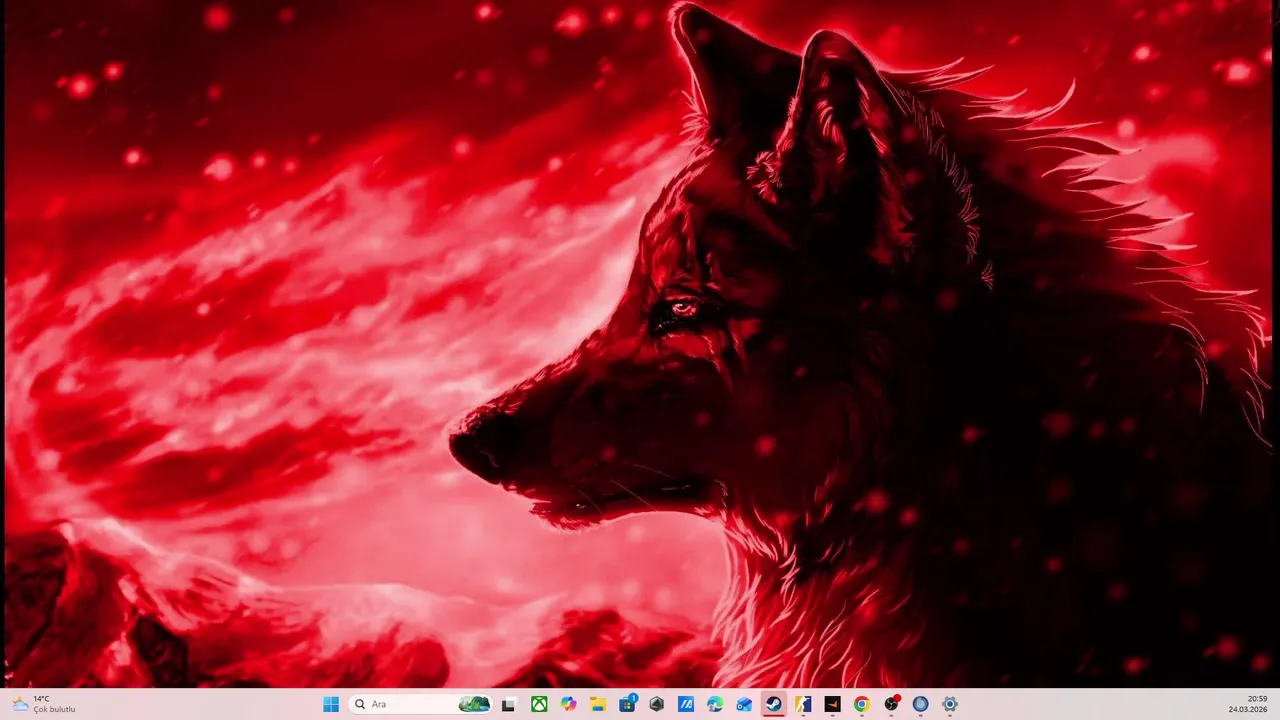This screenshot has width=1280, height=720.
Task: Launch Microsoft Edge browser
Action: [x=715, y=704]
